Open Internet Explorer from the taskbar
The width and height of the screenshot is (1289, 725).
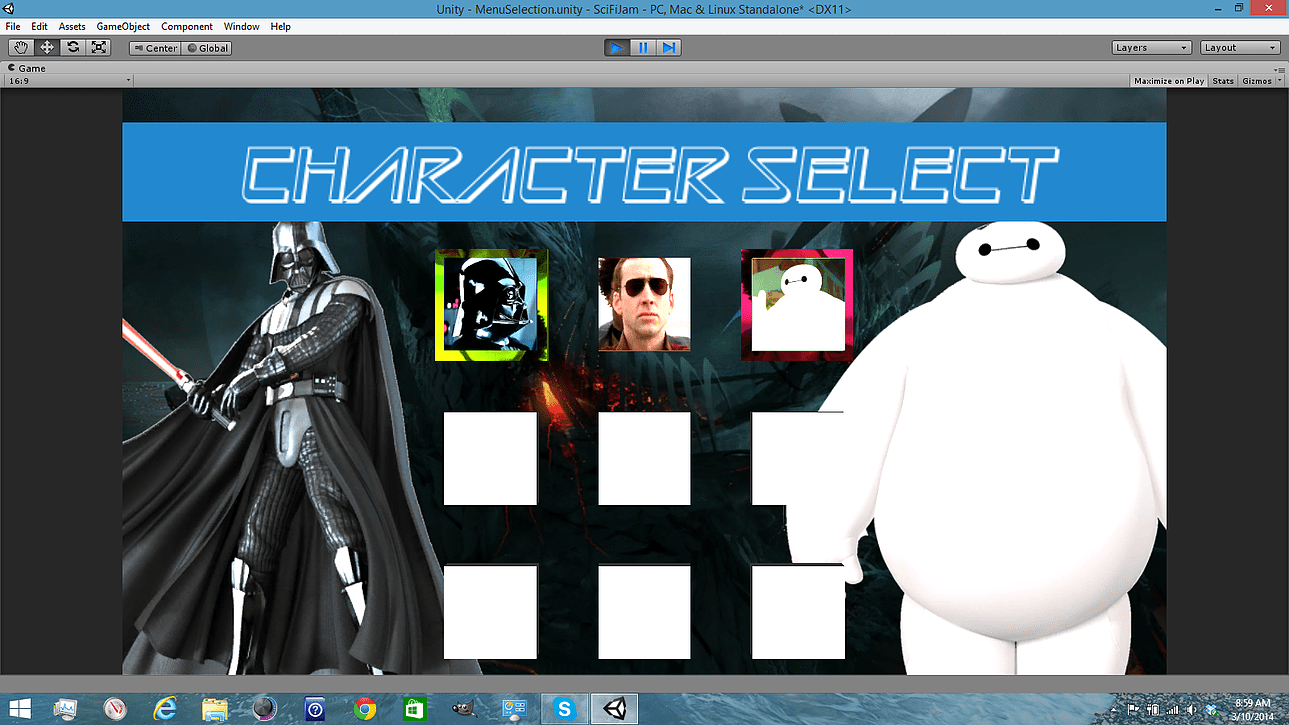(x=165, y=709)
